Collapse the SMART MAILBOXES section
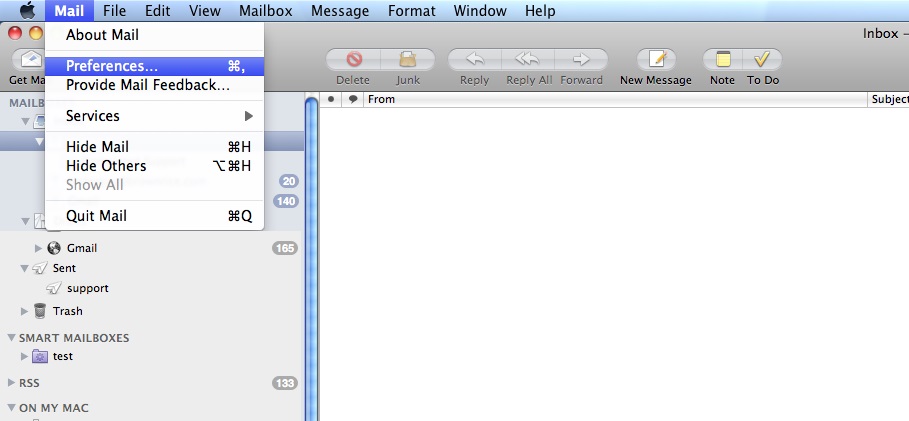Viewport: 909px width, 421px height. click(x=11, y=337)
